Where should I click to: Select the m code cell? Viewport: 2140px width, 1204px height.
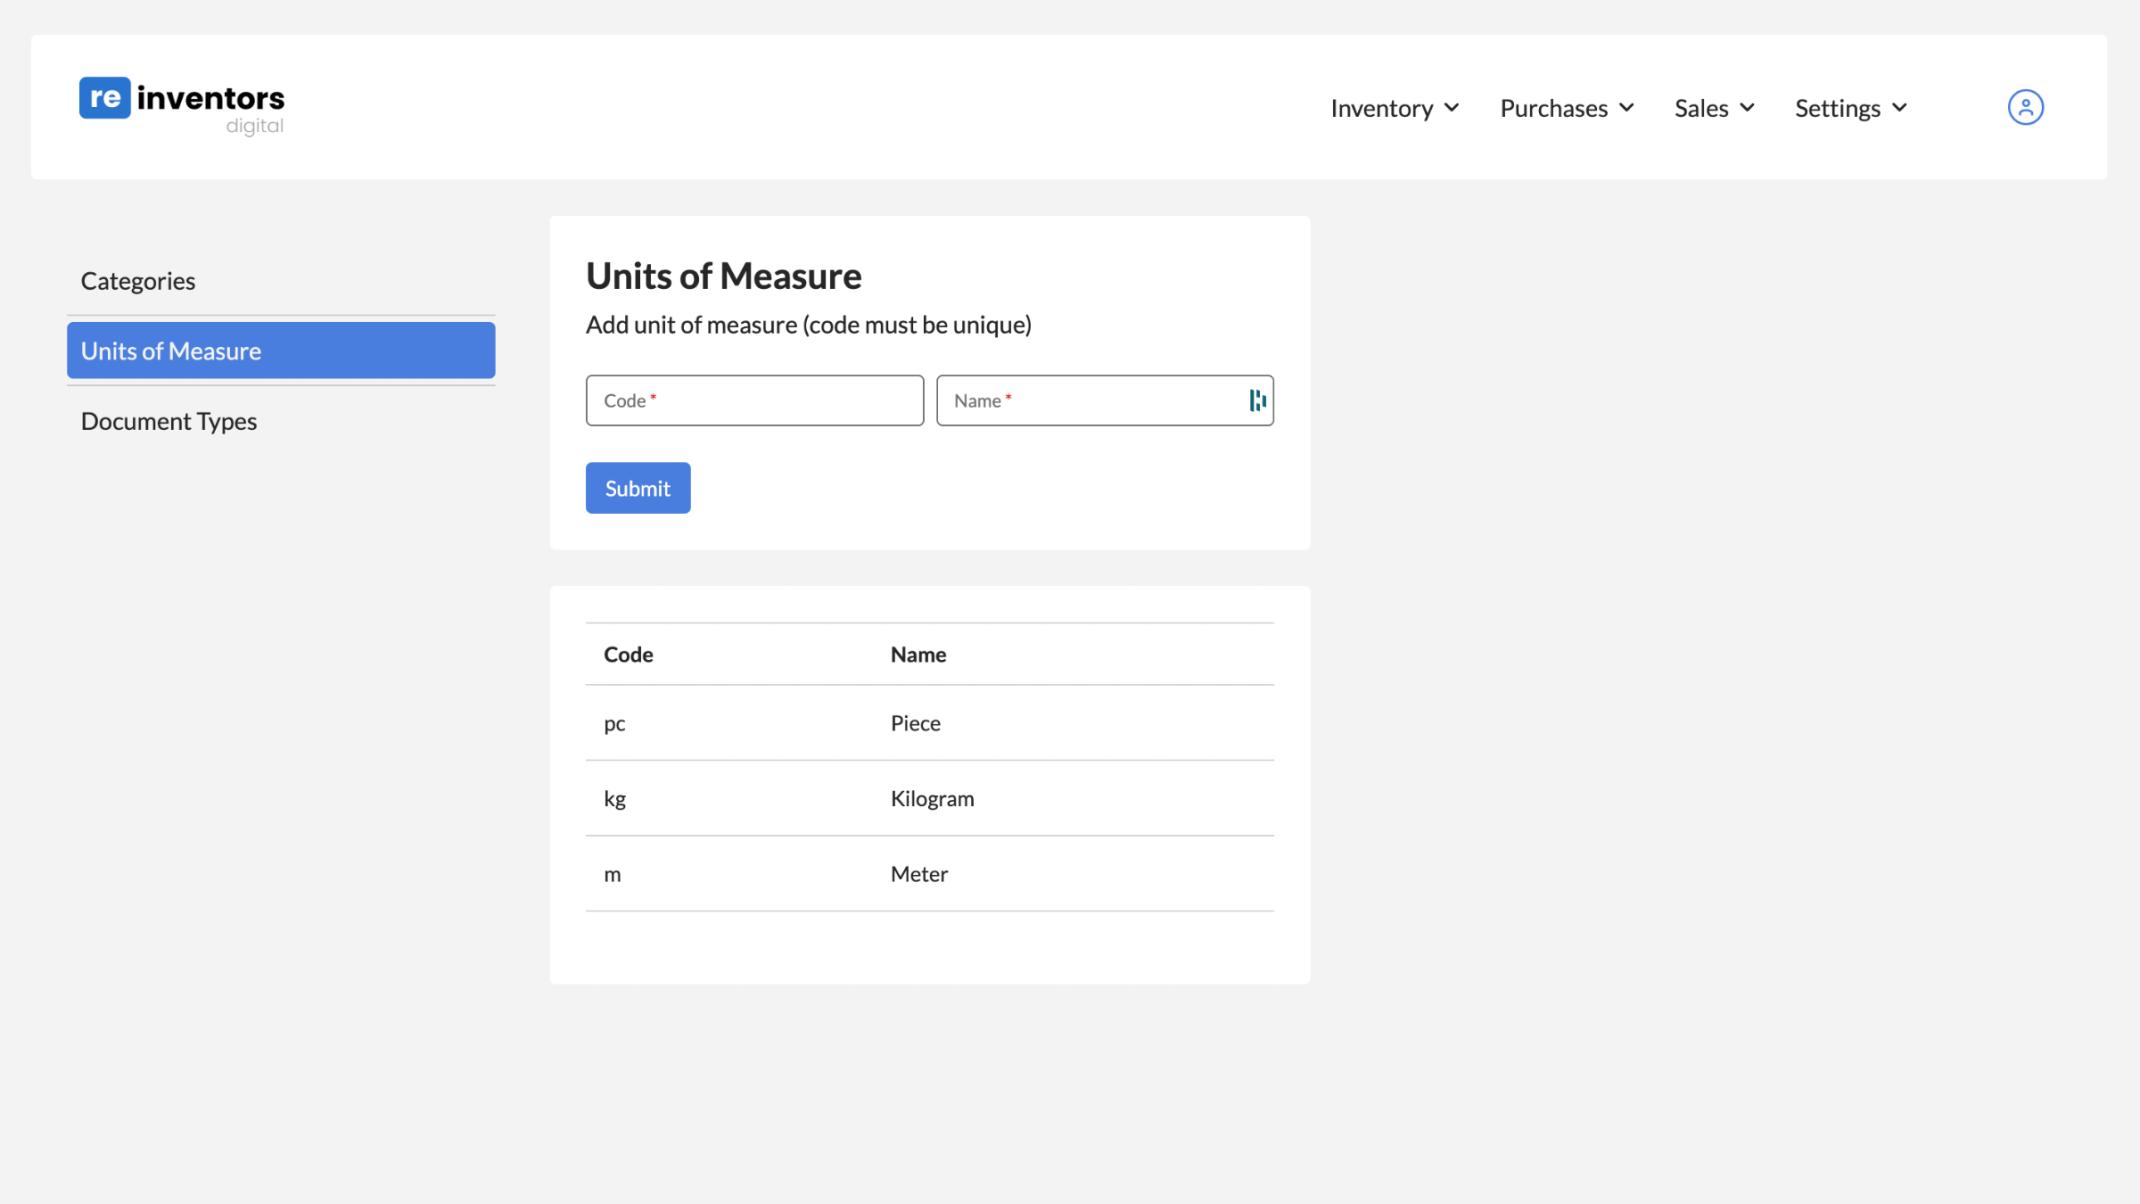tap(612, 874)
